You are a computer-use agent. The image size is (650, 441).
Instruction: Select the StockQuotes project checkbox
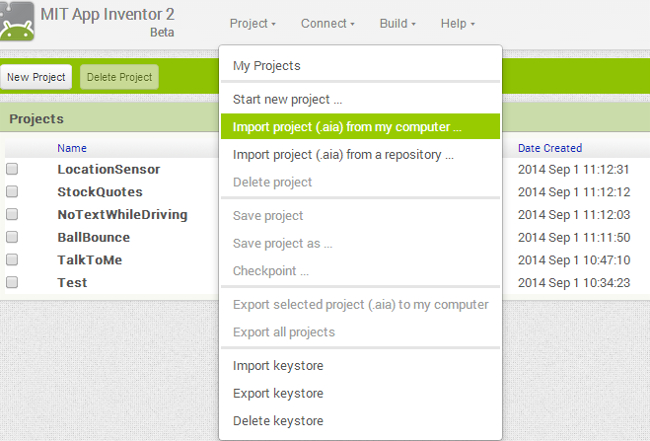click(12, 192)
